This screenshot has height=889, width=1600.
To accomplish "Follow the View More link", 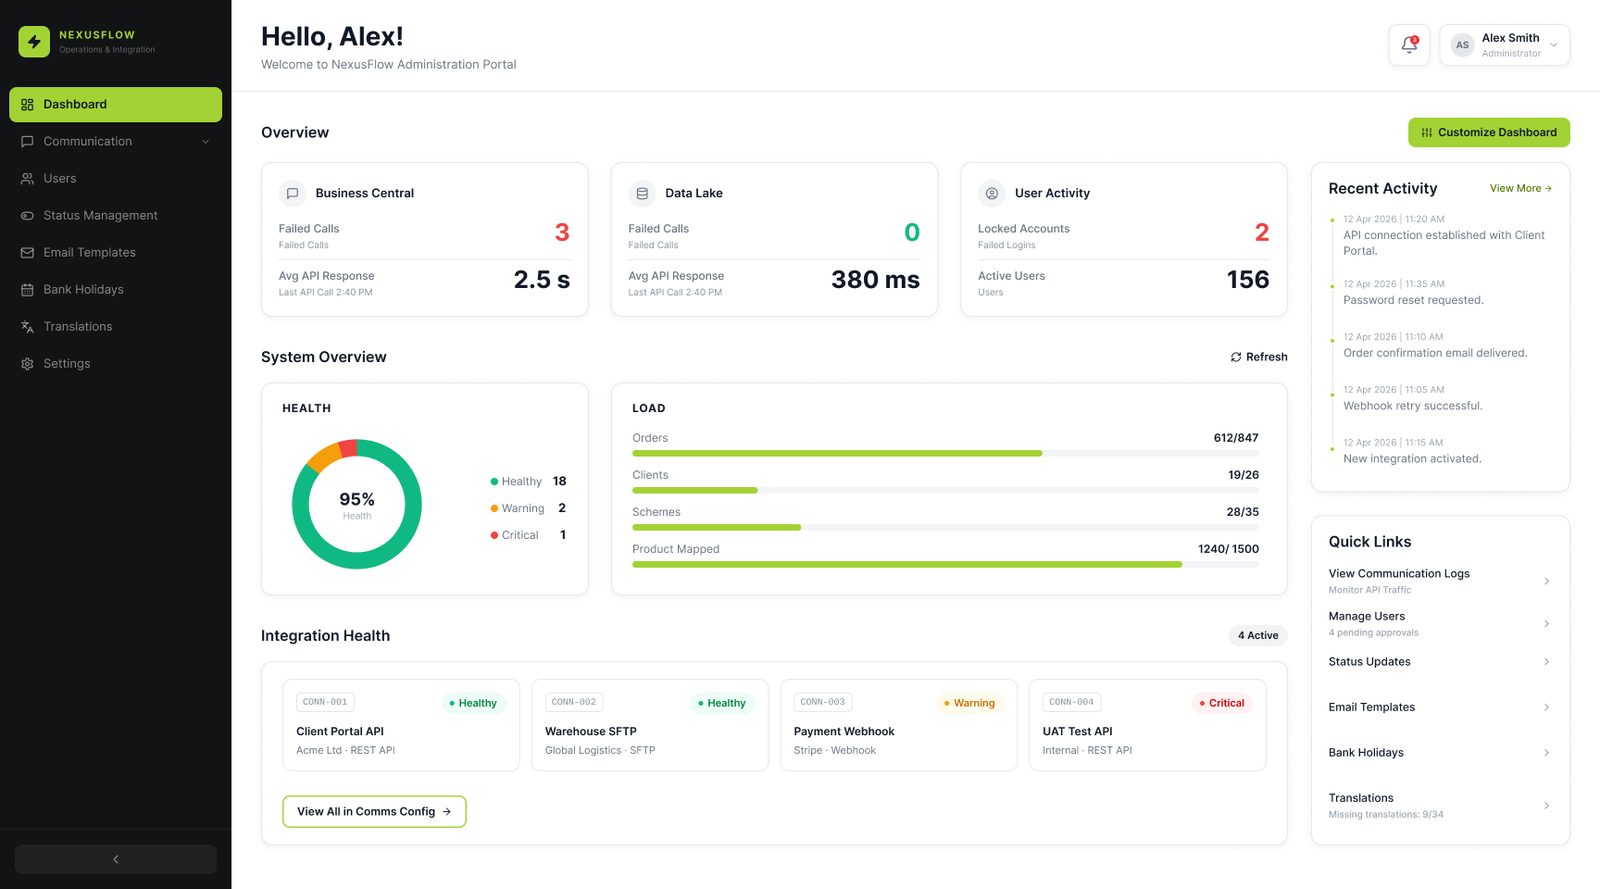I will [x=1520, y=188].
